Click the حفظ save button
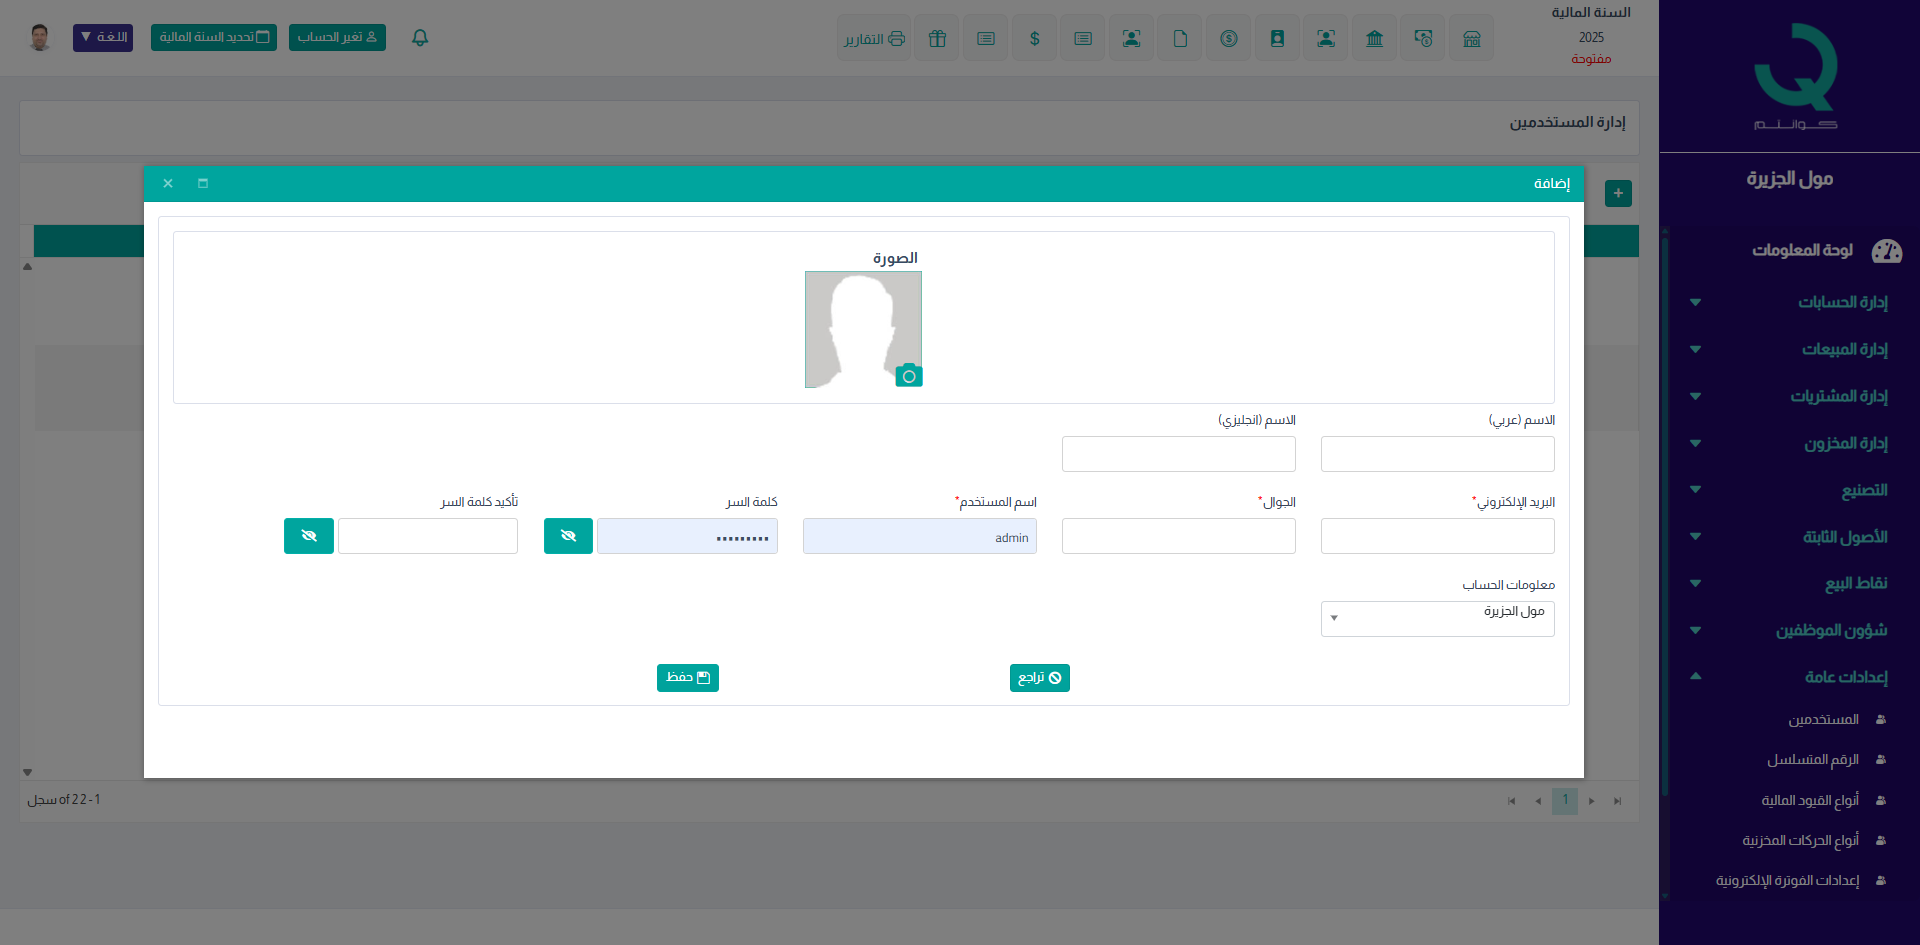 pos(688,678)
